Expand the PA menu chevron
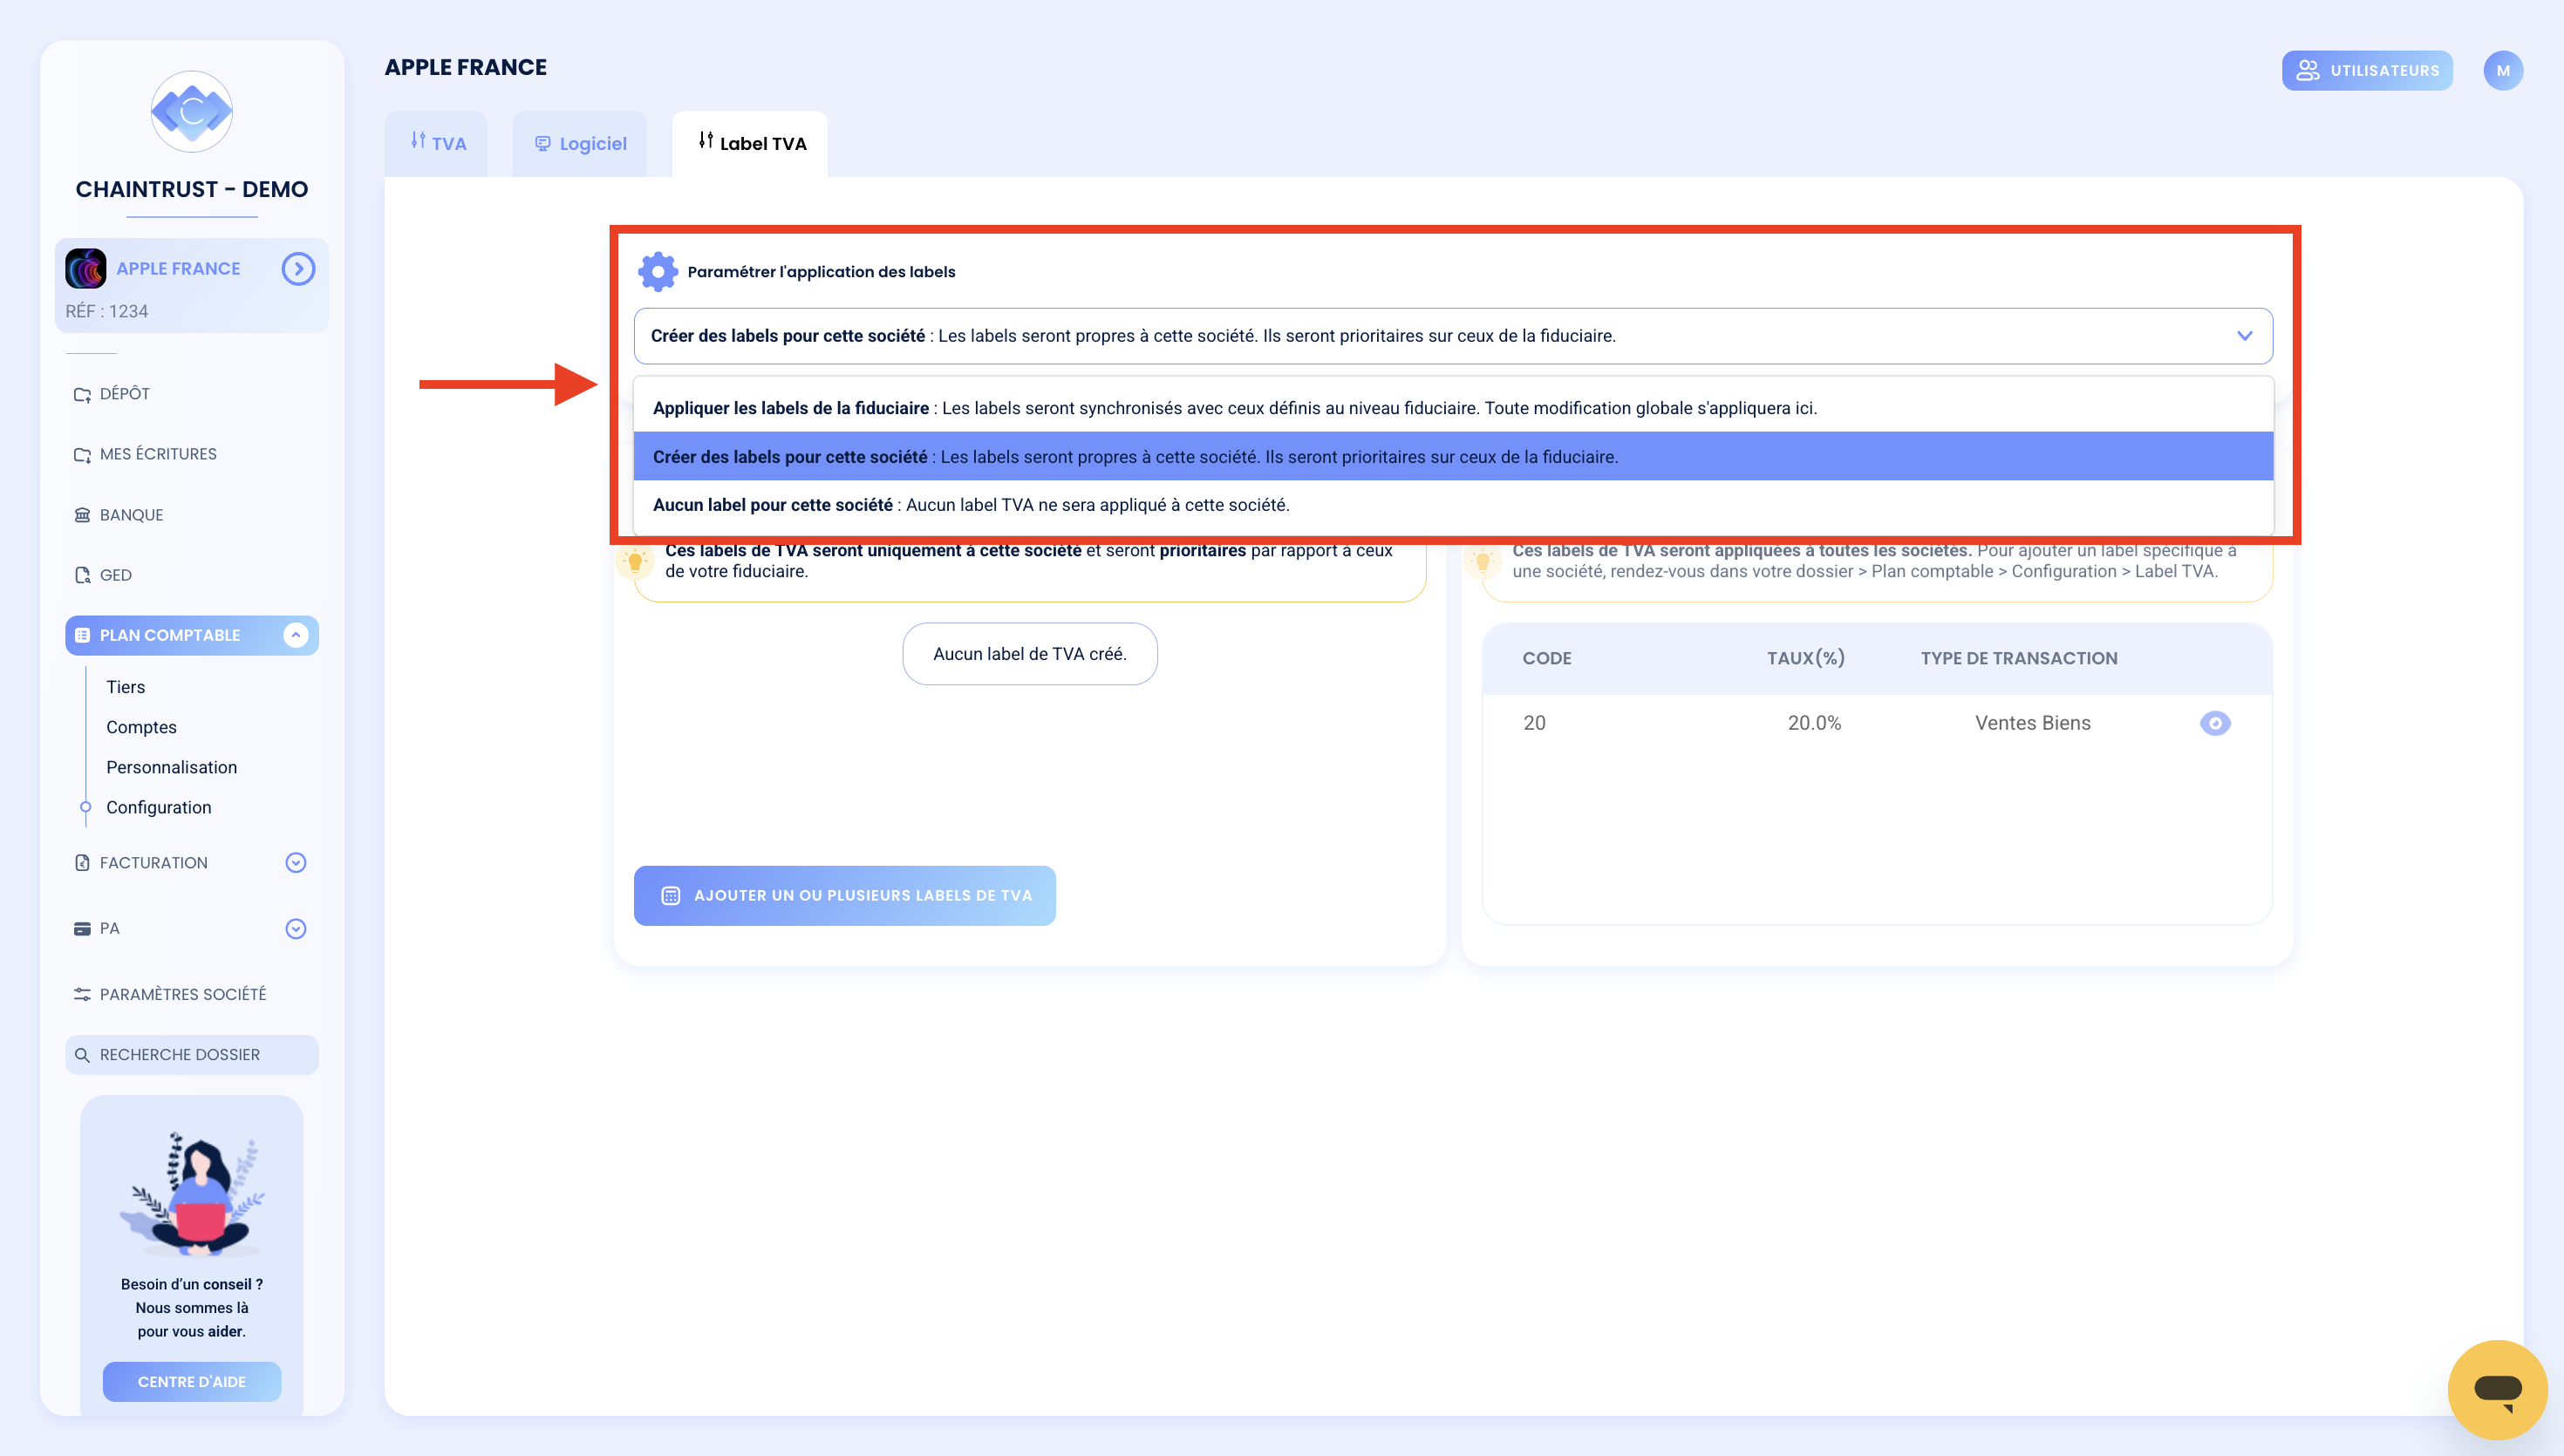 coord(296,929)
